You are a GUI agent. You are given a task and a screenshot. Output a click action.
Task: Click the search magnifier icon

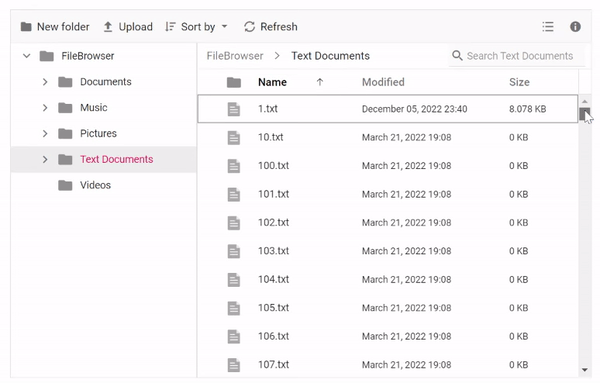pos(457,55)
